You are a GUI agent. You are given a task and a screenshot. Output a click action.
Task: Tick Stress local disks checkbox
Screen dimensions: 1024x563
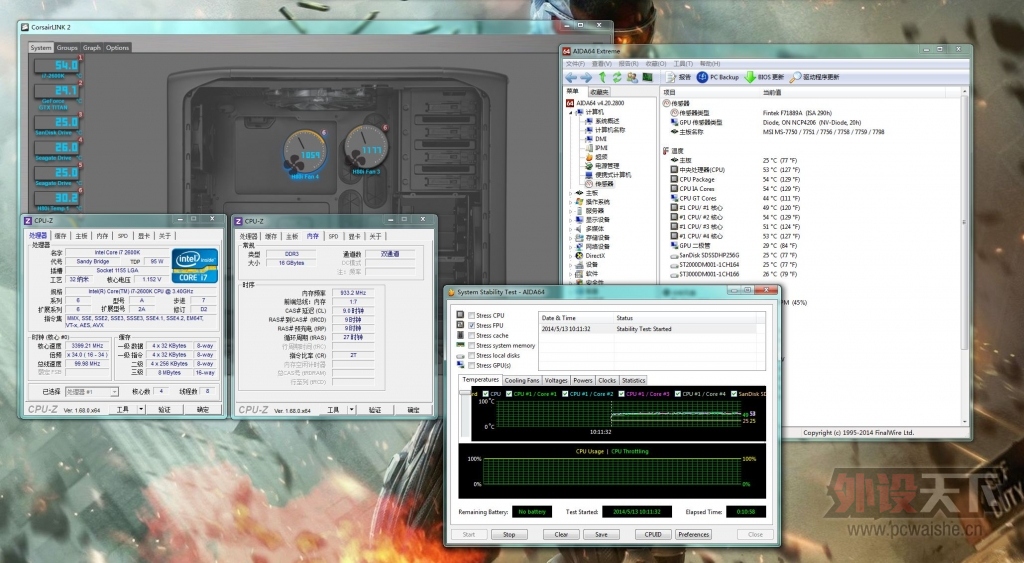[472, 355]
